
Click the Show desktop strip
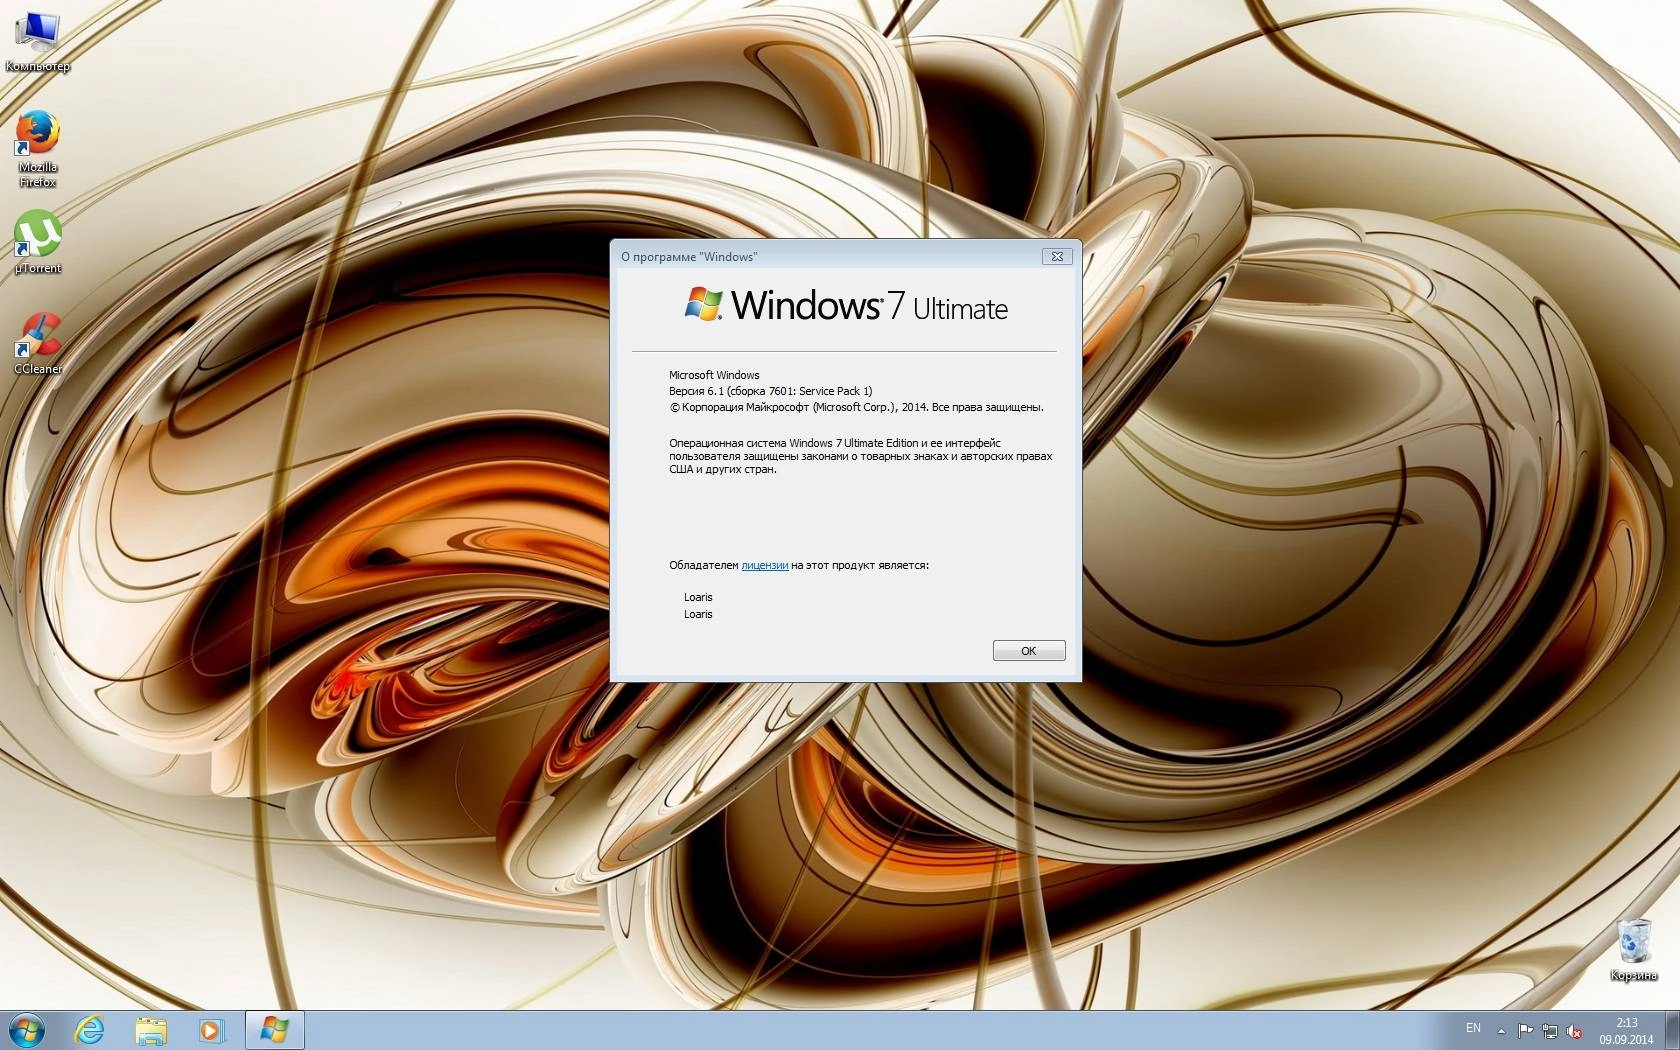coord(1673,1030)
